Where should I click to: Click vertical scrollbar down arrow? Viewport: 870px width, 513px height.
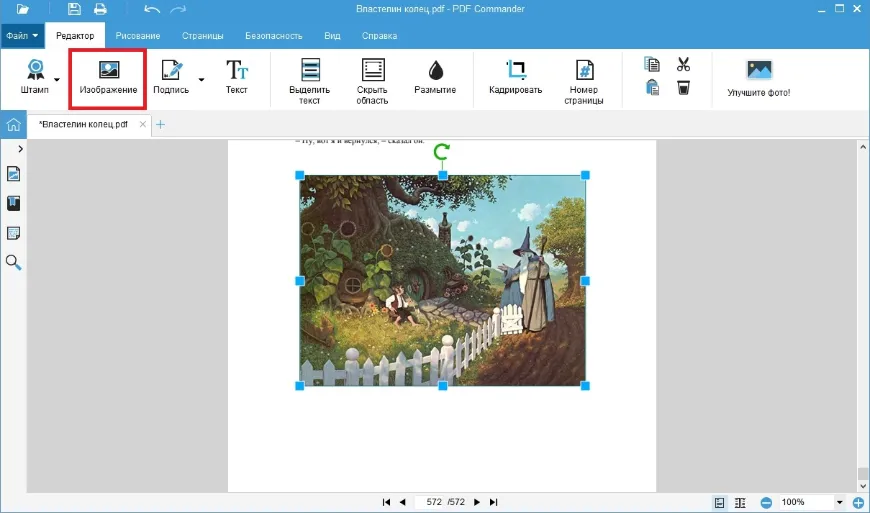[863, 486]
